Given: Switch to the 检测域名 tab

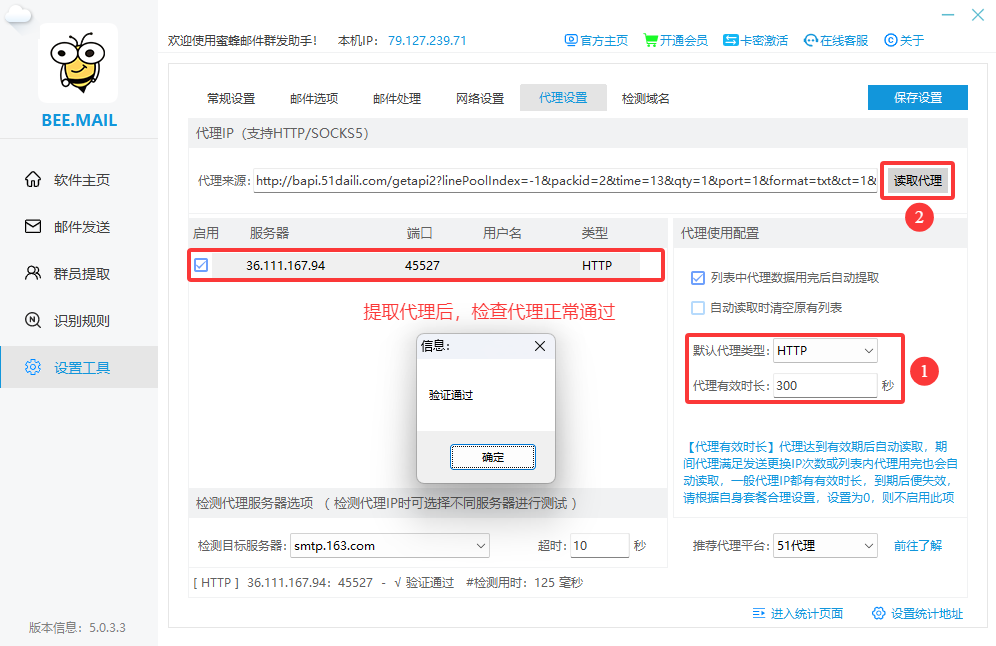Looking at the screenshot, I should [x=645, y=98].
